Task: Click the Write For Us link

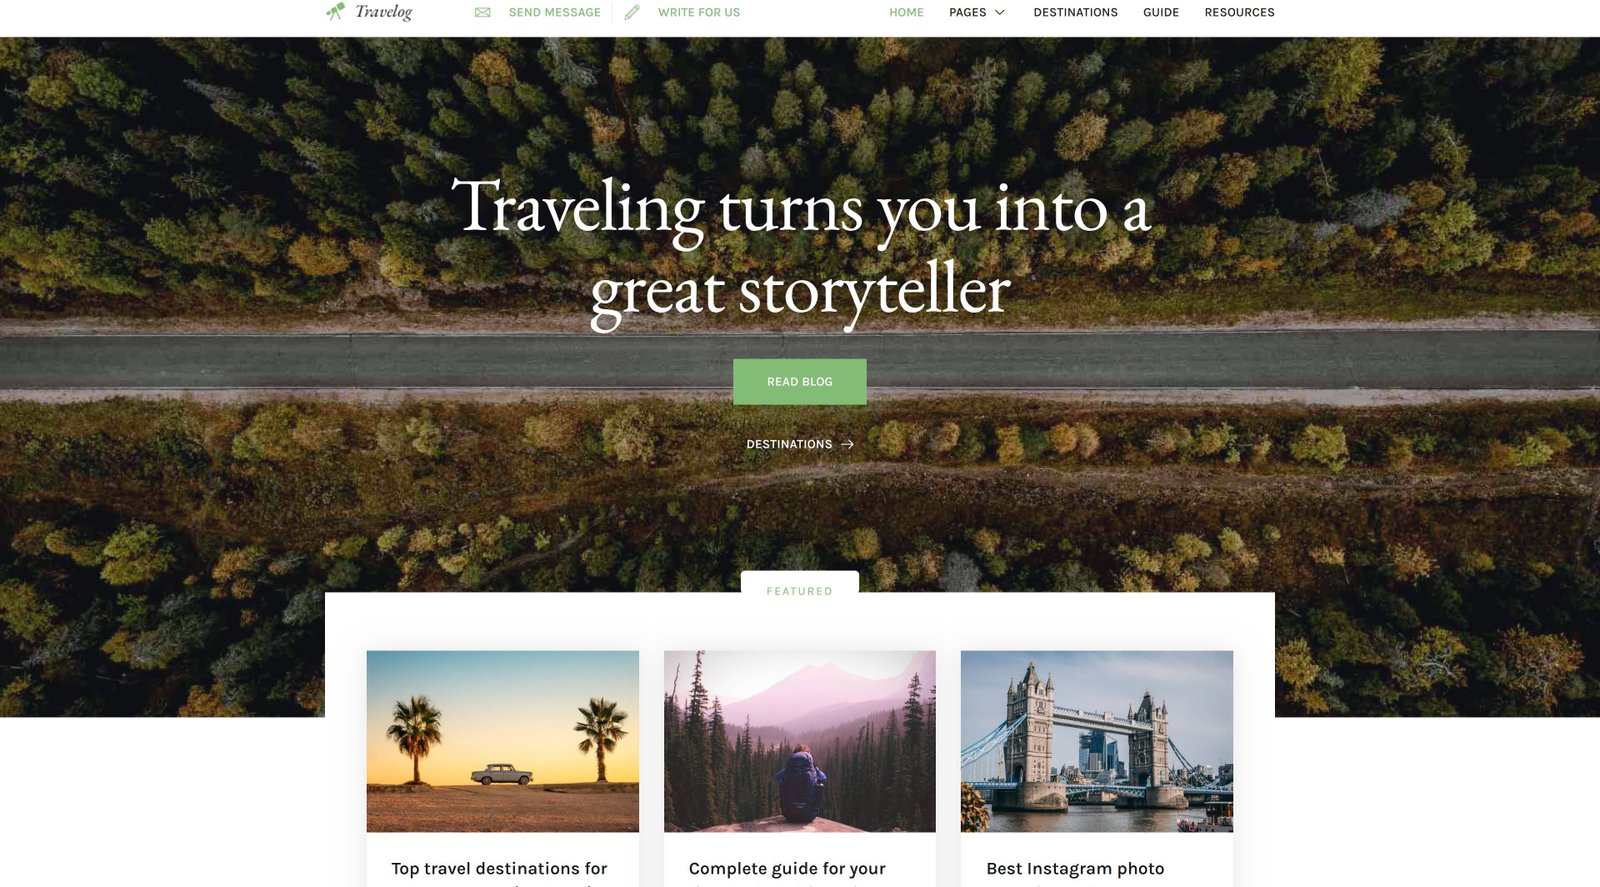Action: 699,12
